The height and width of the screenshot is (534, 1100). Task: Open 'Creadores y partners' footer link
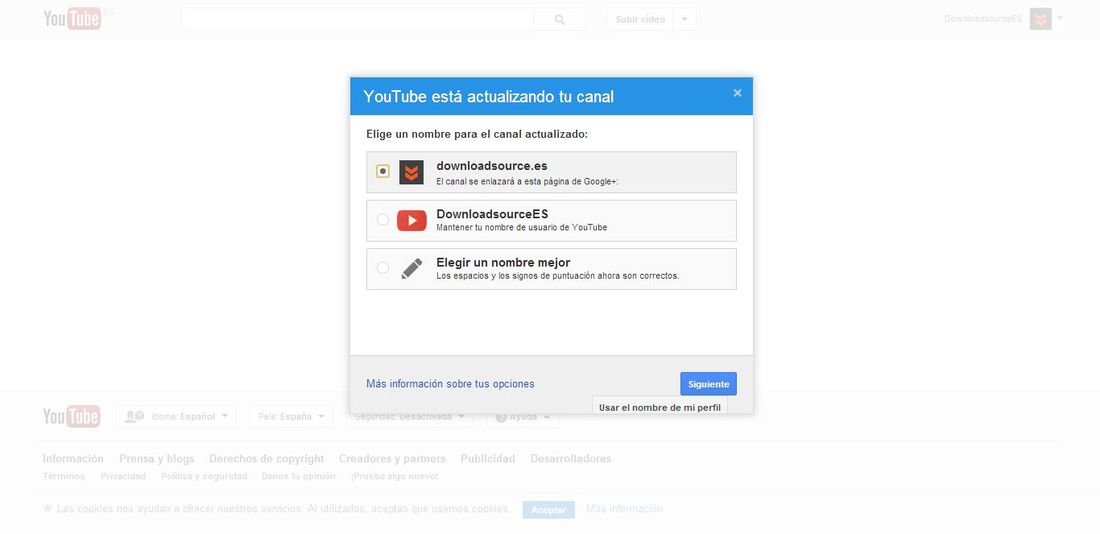[x=392, y=458]
